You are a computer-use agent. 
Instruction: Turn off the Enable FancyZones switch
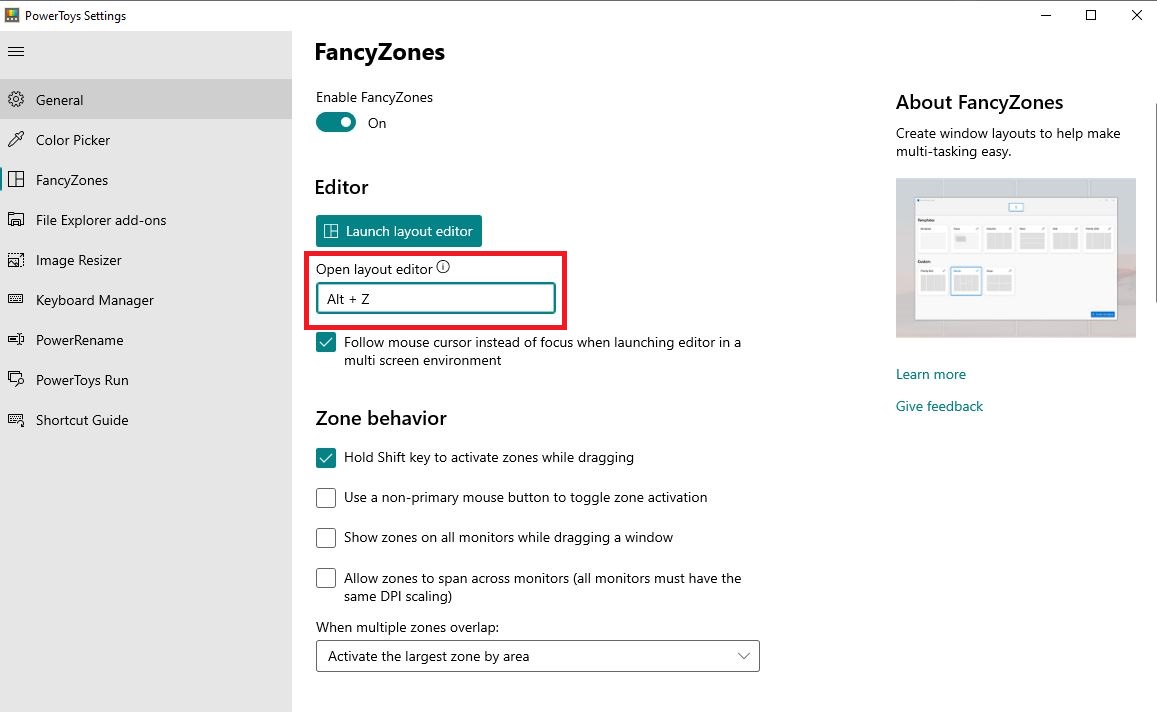[x=336, y=122]
